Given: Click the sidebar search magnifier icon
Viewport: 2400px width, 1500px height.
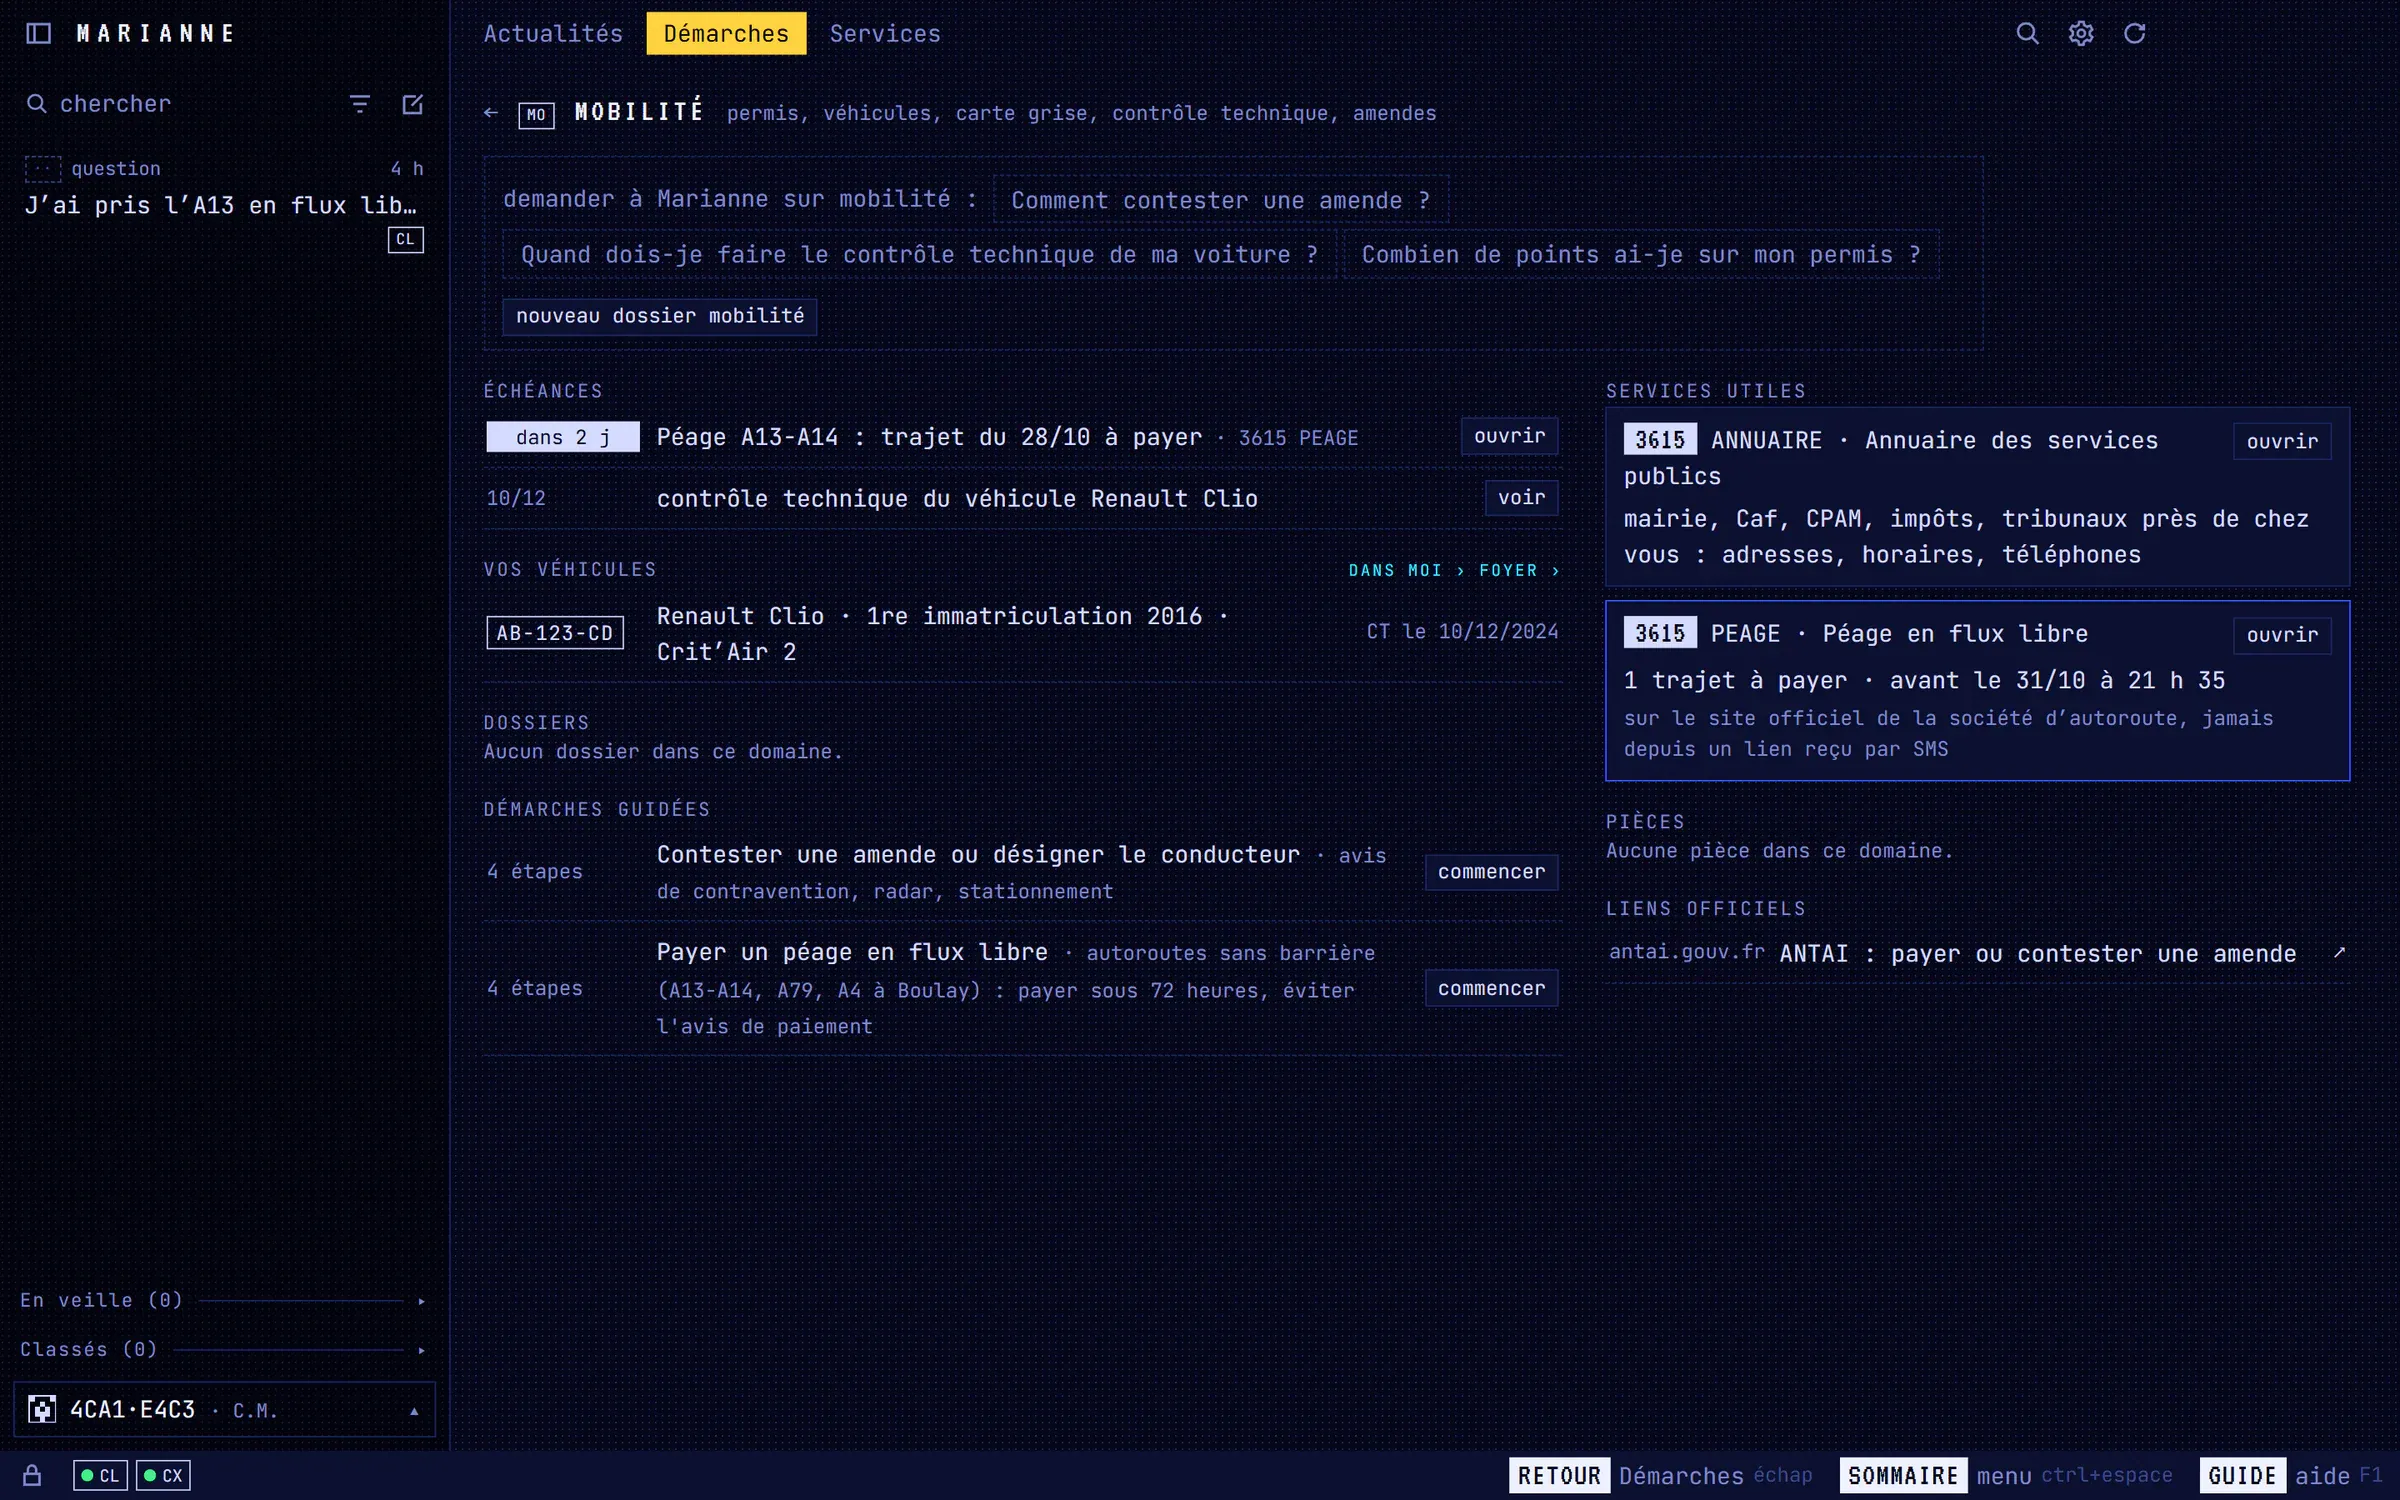Looking at the screenshot, I should [36, 103].
